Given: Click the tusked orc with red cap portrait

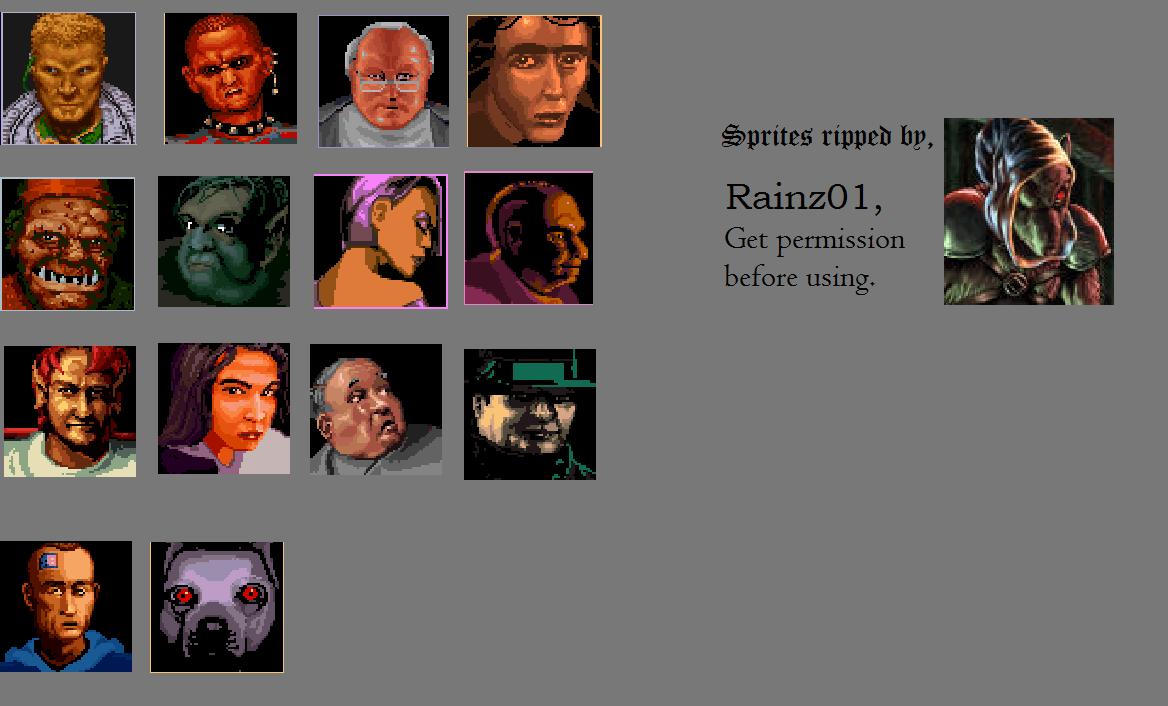Looking at the screenshot, I should coord(68,244).
